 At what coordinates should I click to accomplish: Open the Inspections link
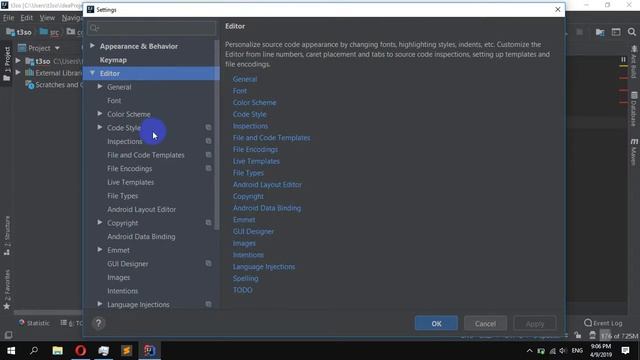tap(250, 126)
